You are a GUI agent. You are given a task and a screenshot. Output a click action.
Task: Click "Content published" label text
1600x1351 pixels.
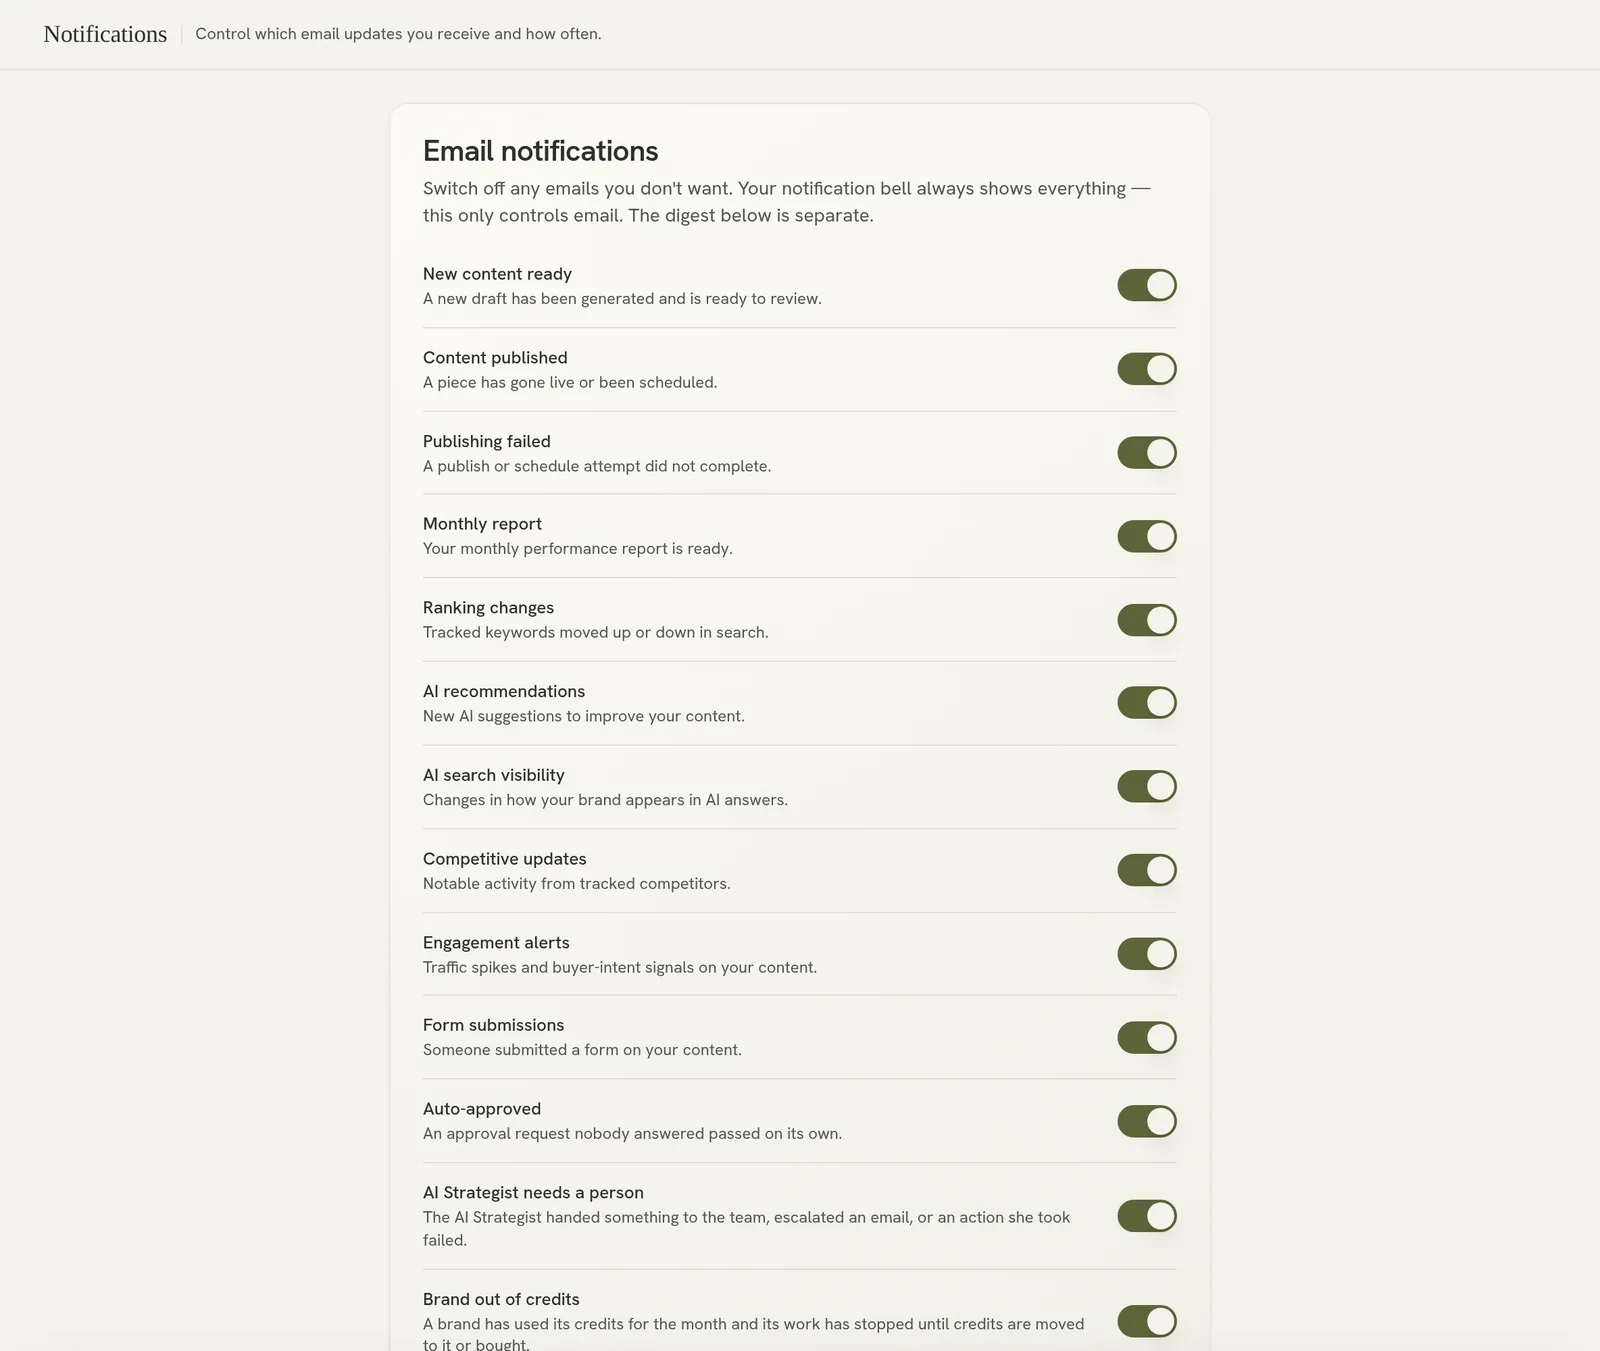tap(495, 358)
